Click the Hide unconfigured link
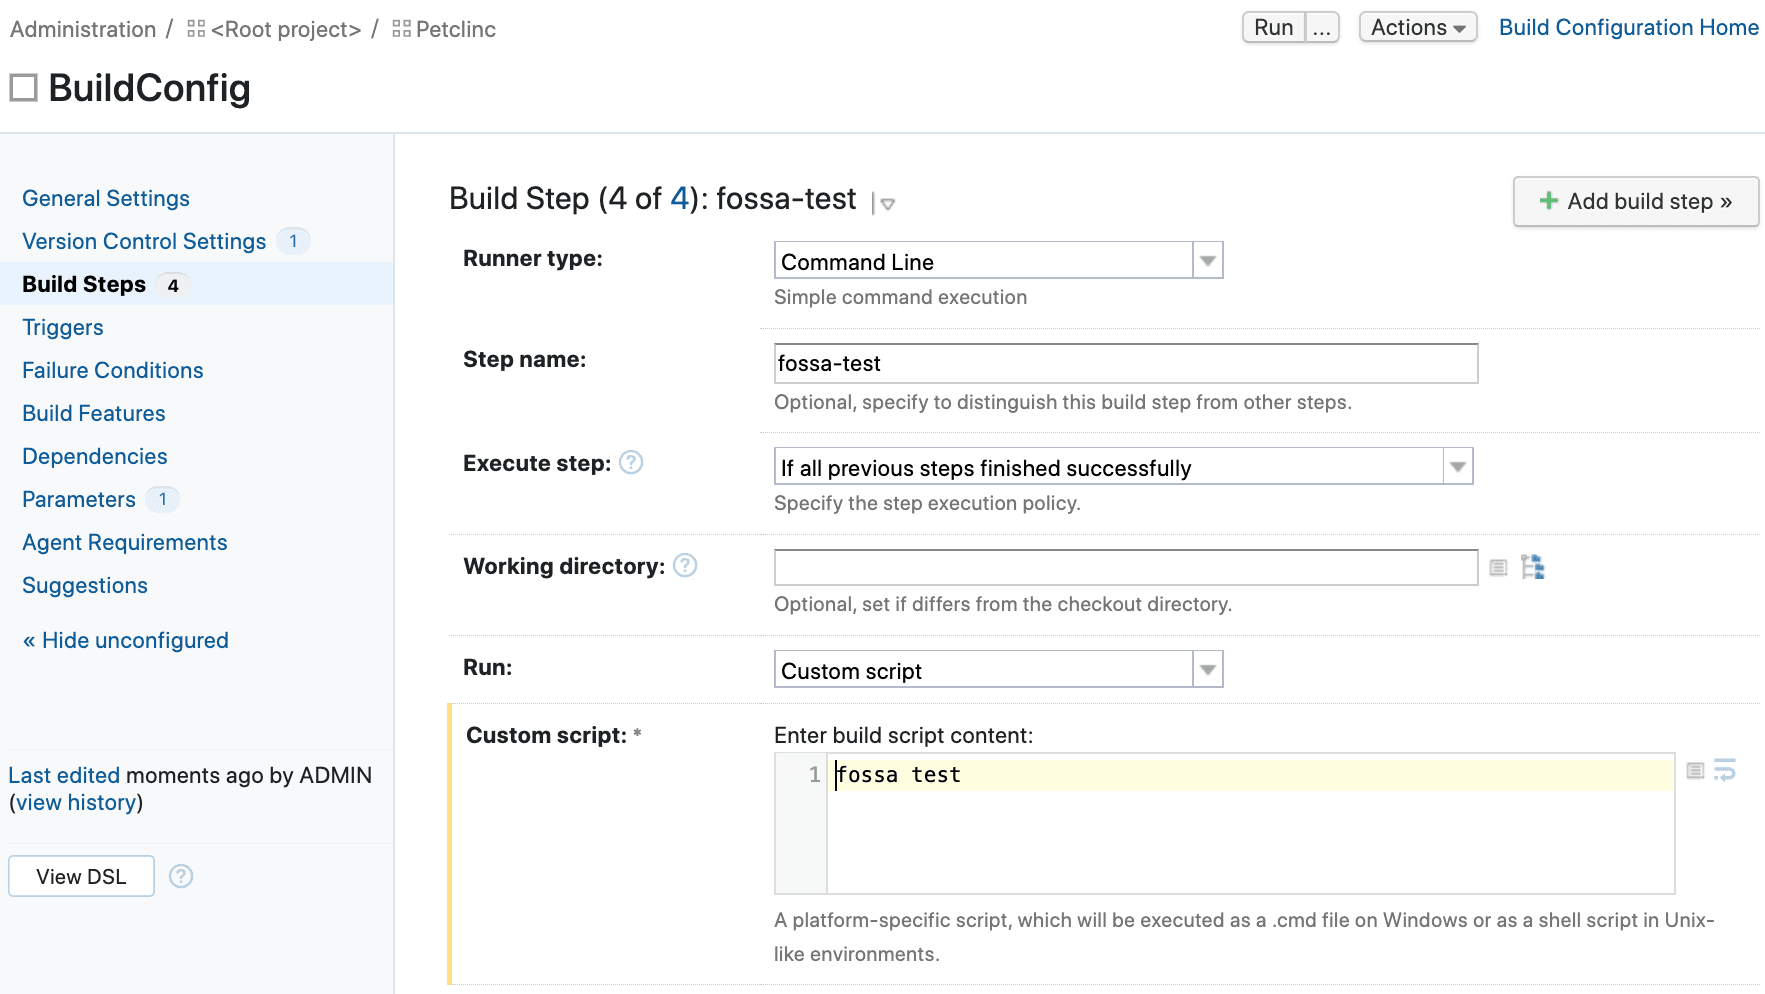This screenshot has width=1765, height=994. pos(126,640)
